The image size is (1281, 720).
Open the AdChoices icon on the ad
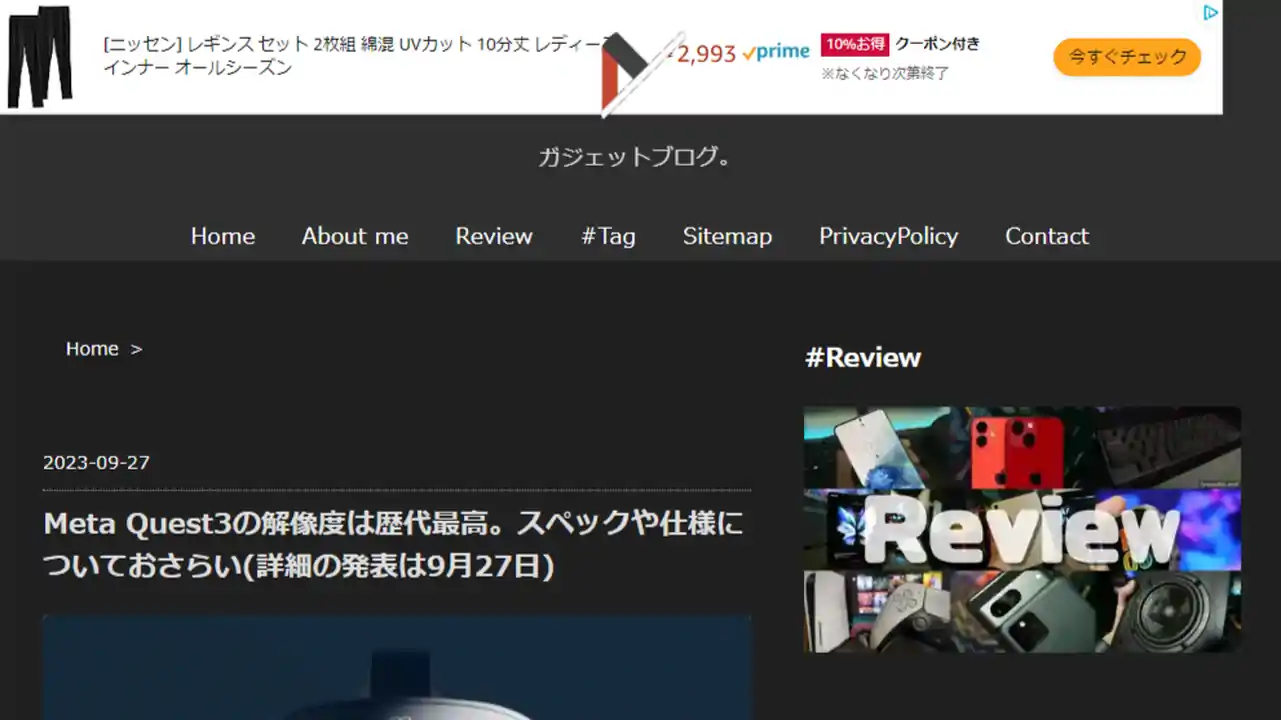click(1210, 12)
